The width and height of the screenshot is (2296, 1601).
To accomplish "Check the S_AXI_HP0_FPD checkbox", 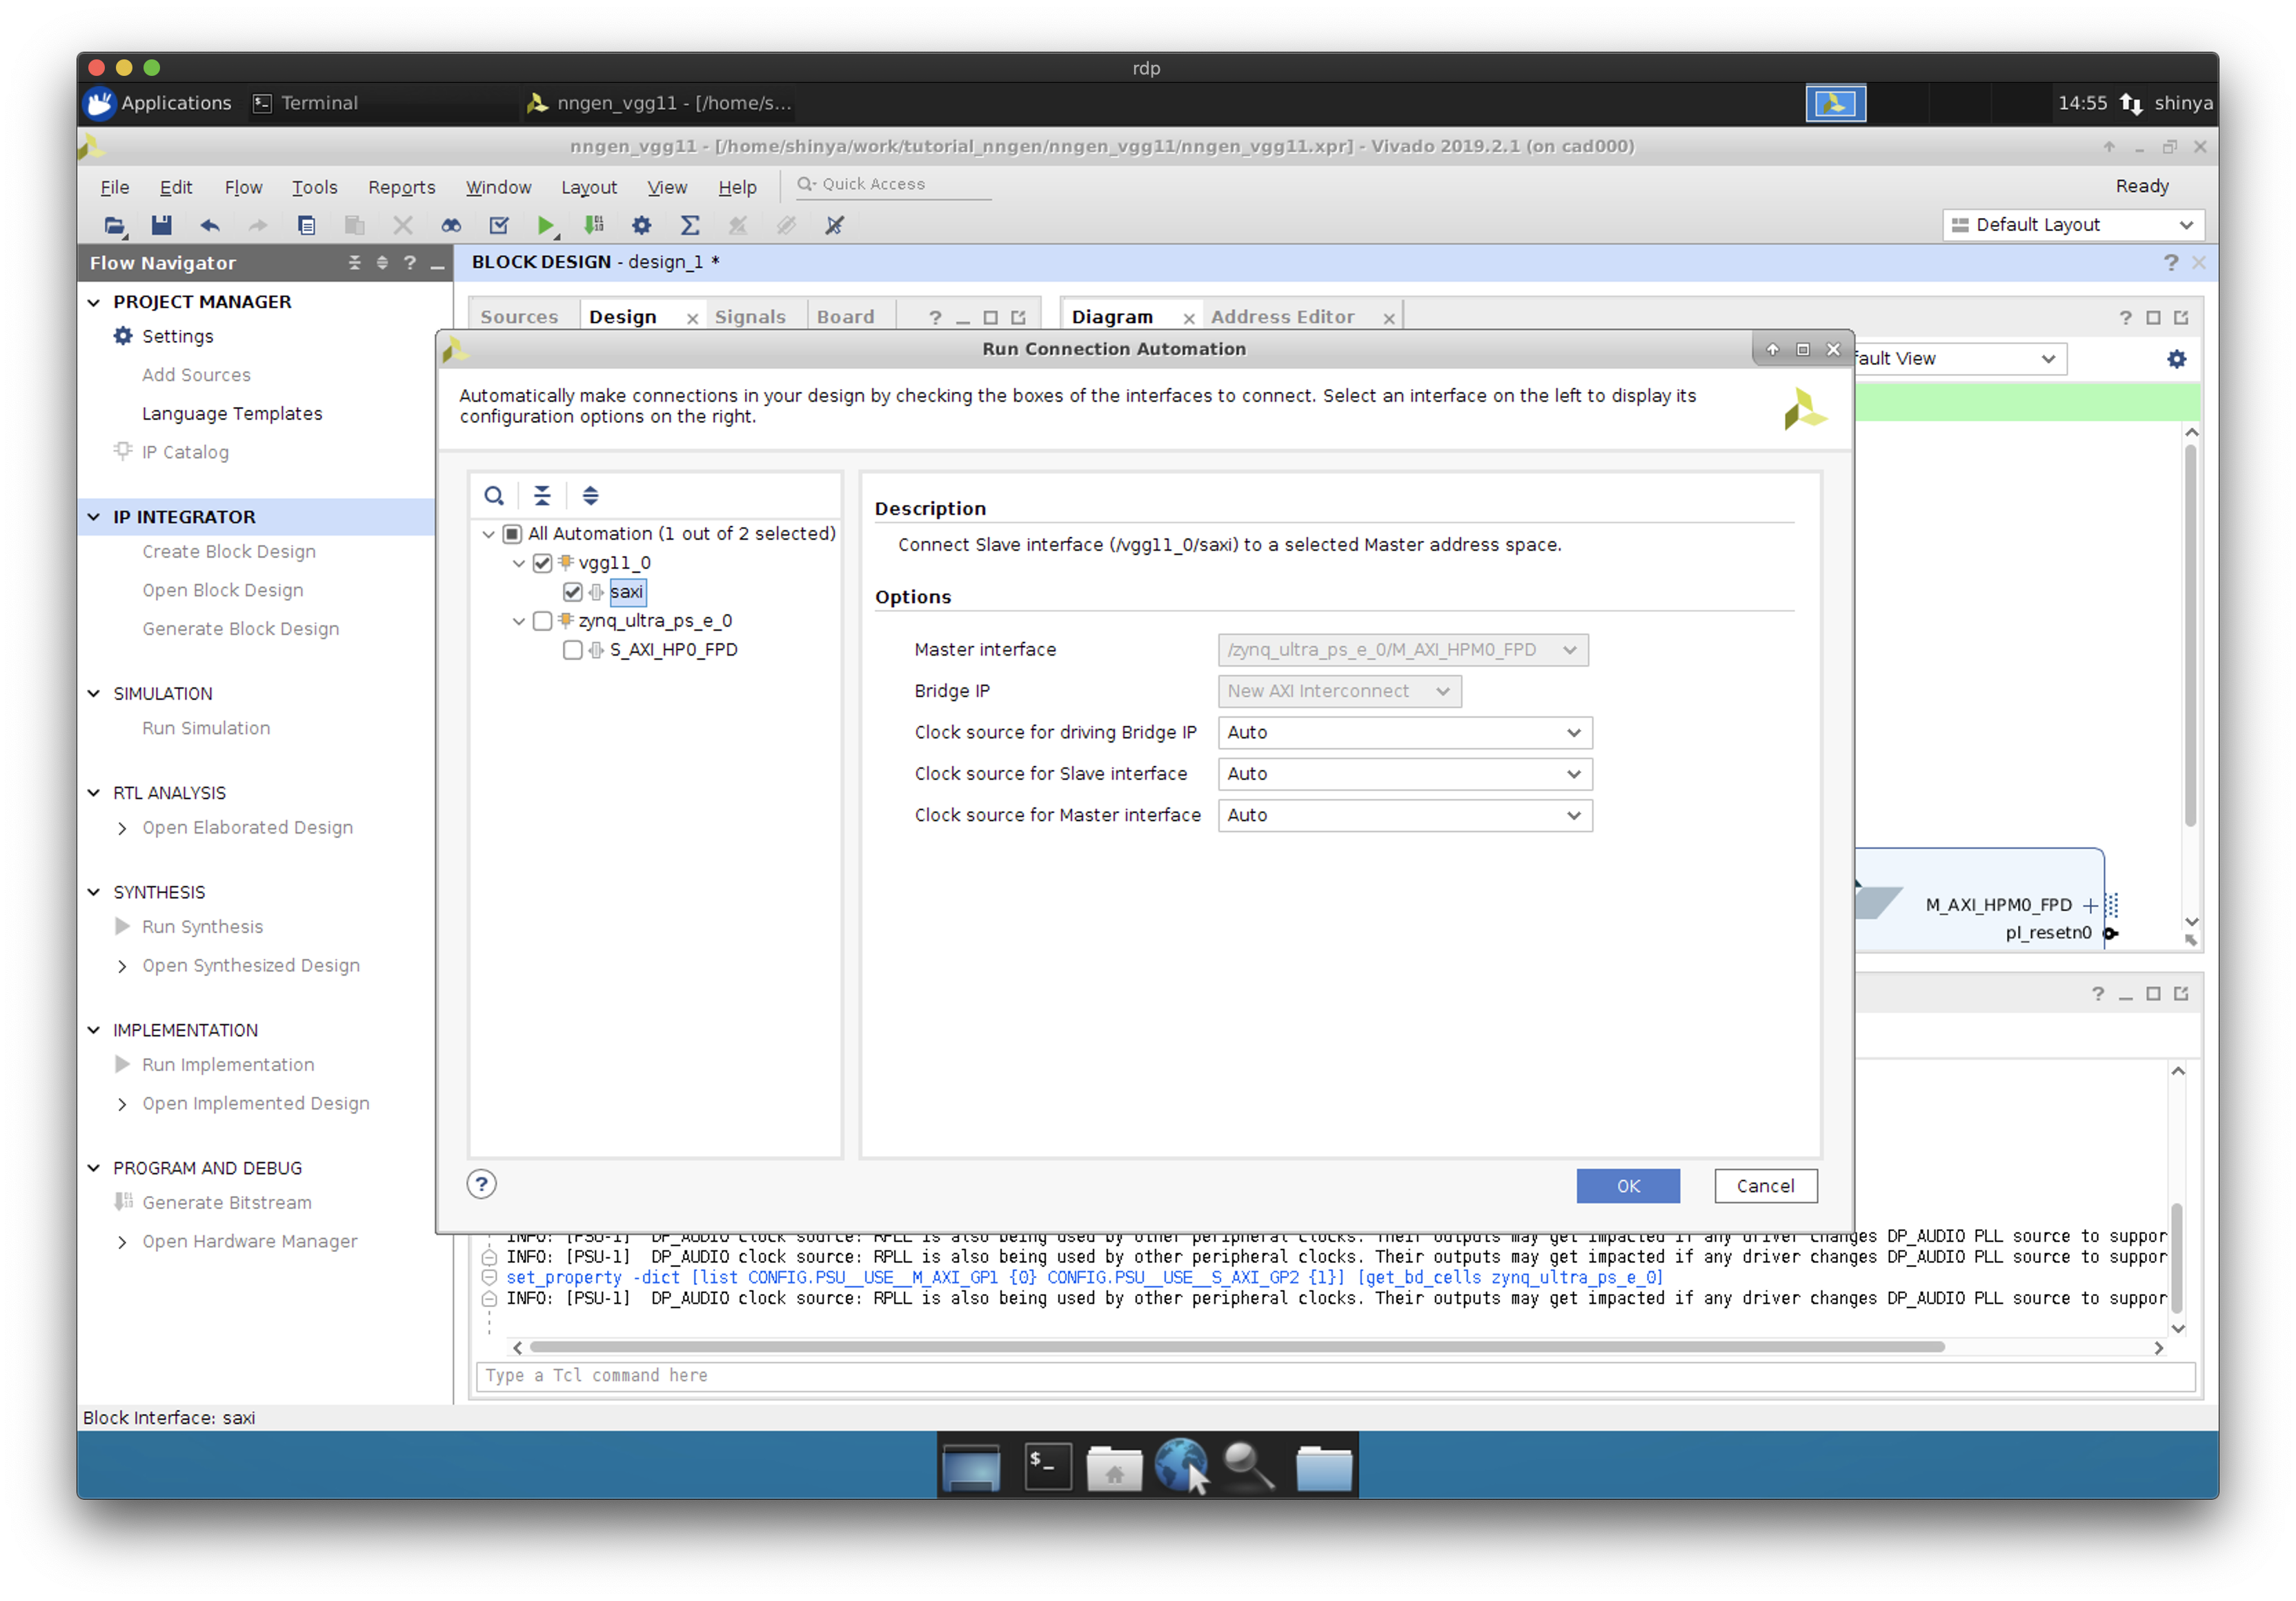I will click(573, 650).
